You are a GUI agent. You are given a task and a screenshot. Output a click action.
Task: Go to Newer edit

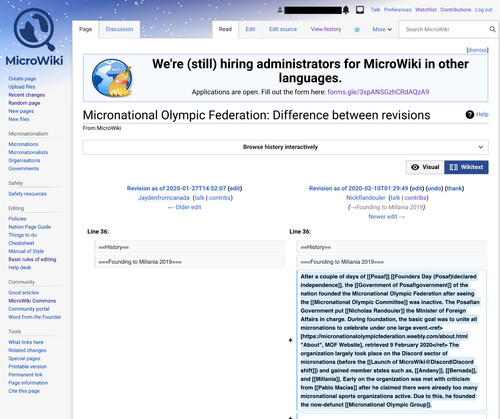coord(386,217)
